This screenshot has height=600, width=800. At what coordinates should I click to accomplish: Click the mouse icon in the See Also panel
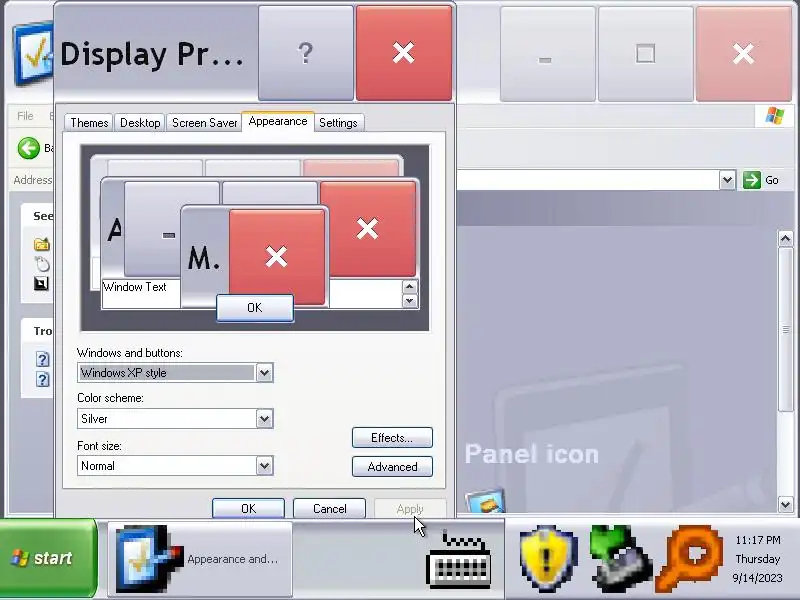click(42, 264)
